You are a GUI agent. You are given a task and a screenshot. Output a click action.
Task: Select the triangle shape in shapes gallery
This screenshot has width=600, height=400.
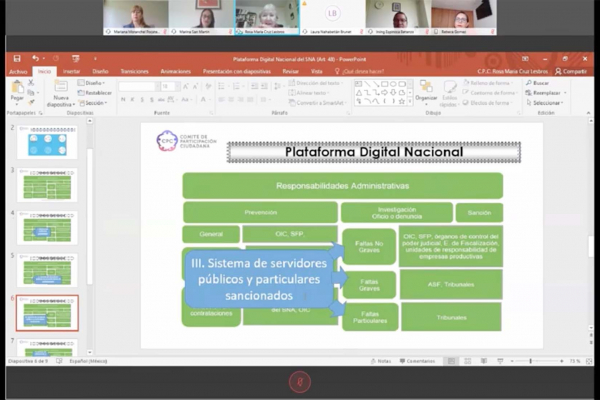coord(359,93)
